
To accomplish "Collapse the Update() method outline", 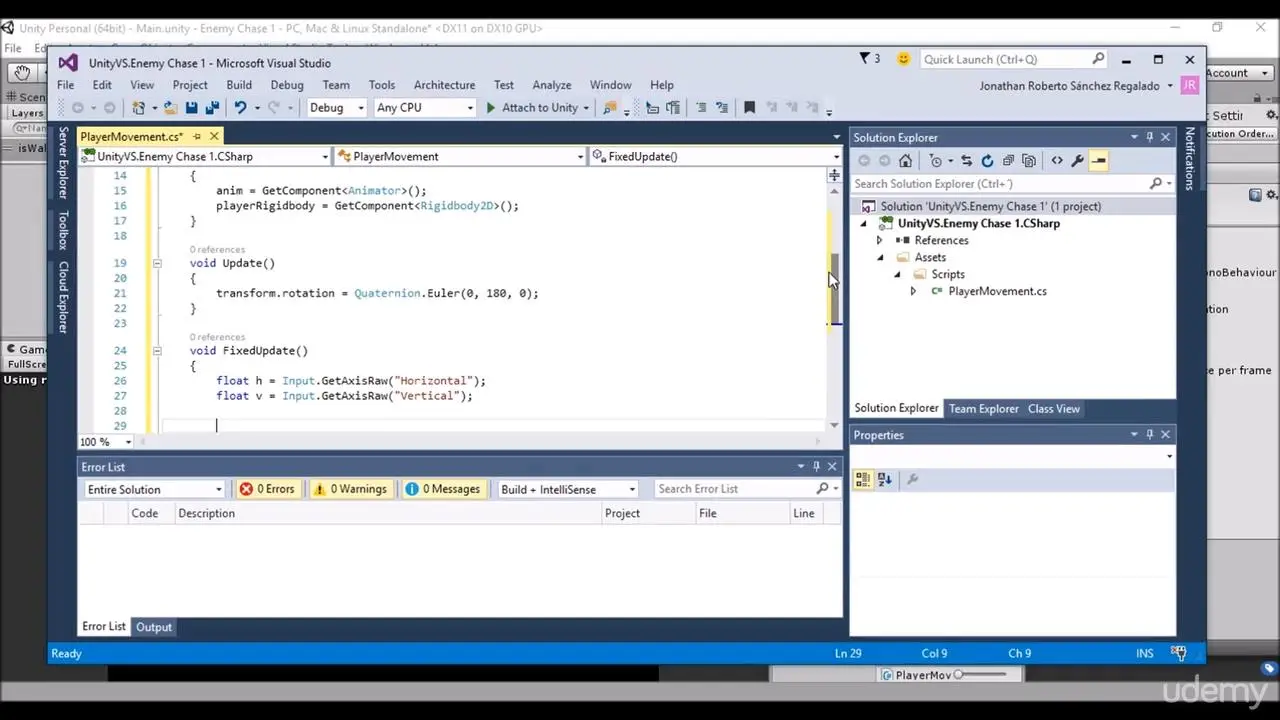I will [157, 263].
